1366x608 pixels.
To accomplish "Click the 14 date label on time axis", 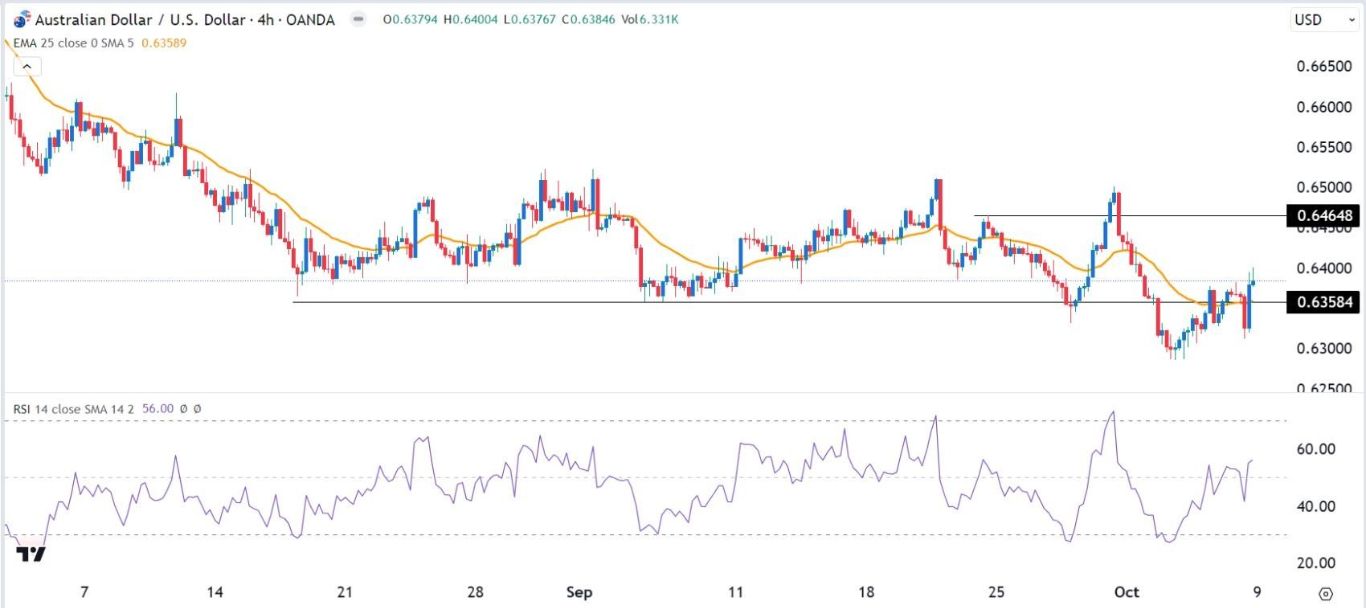I will (x=213, y=592).
